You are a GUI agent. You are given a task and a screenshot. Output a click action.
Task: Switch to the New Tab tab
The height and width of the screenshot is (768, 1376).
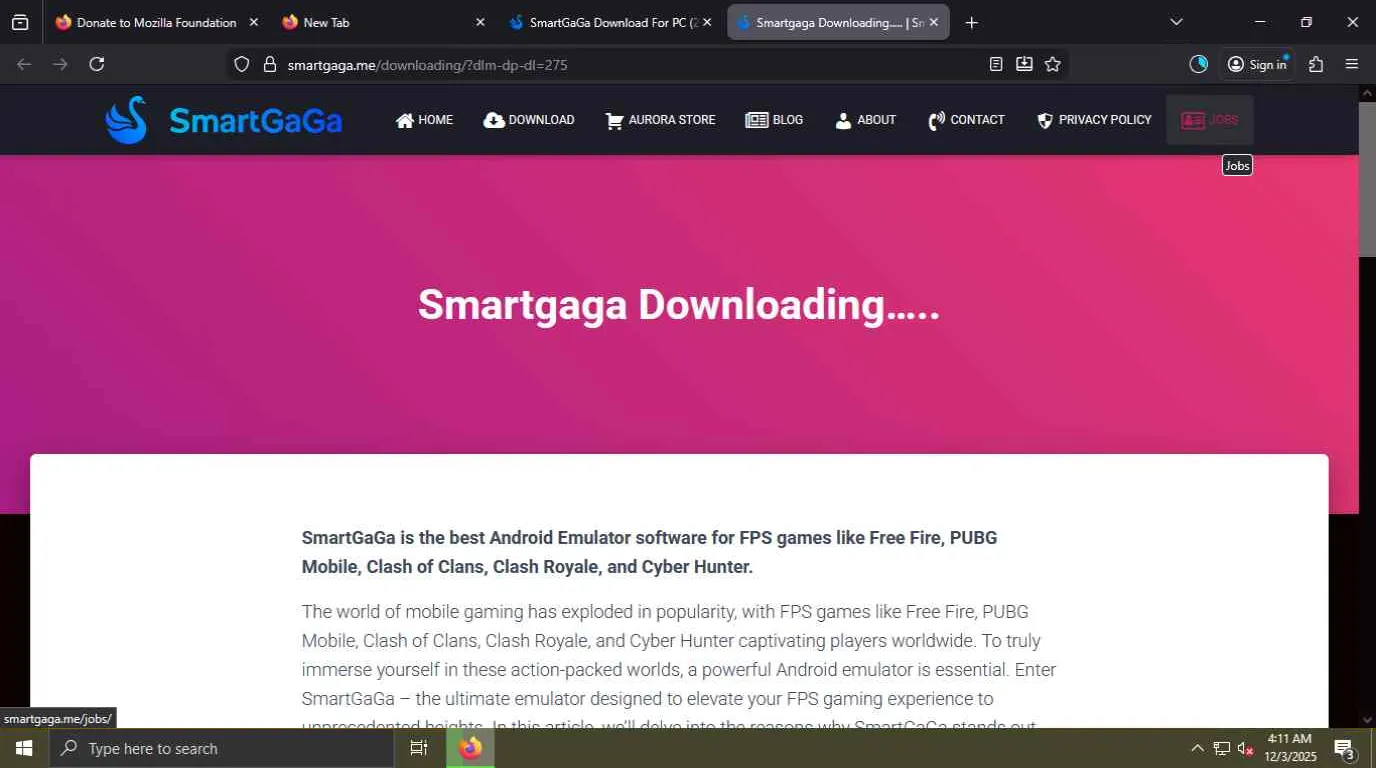(x=384, y=22)
